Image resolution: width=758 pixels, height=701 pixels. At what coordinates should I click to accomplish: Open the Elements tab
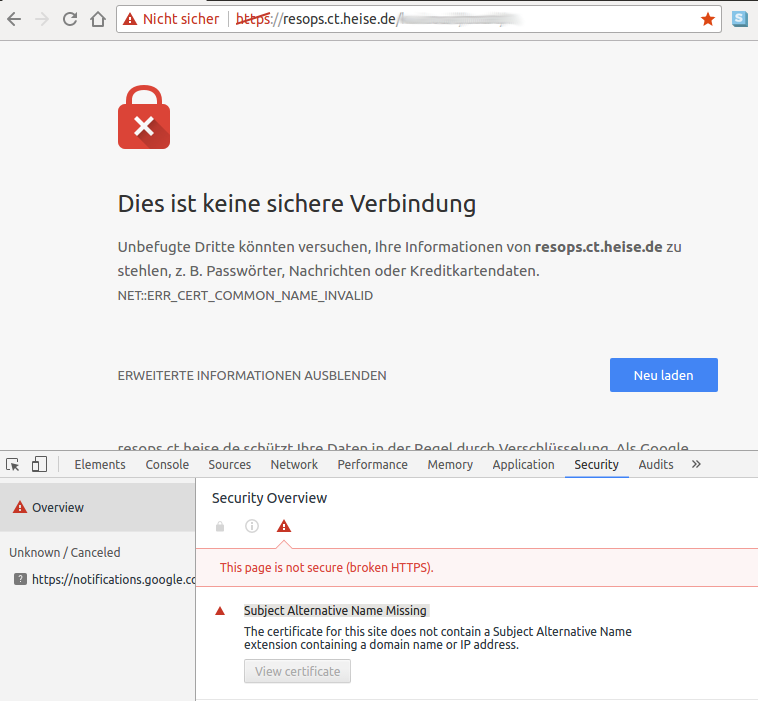(x=100, y=465)
